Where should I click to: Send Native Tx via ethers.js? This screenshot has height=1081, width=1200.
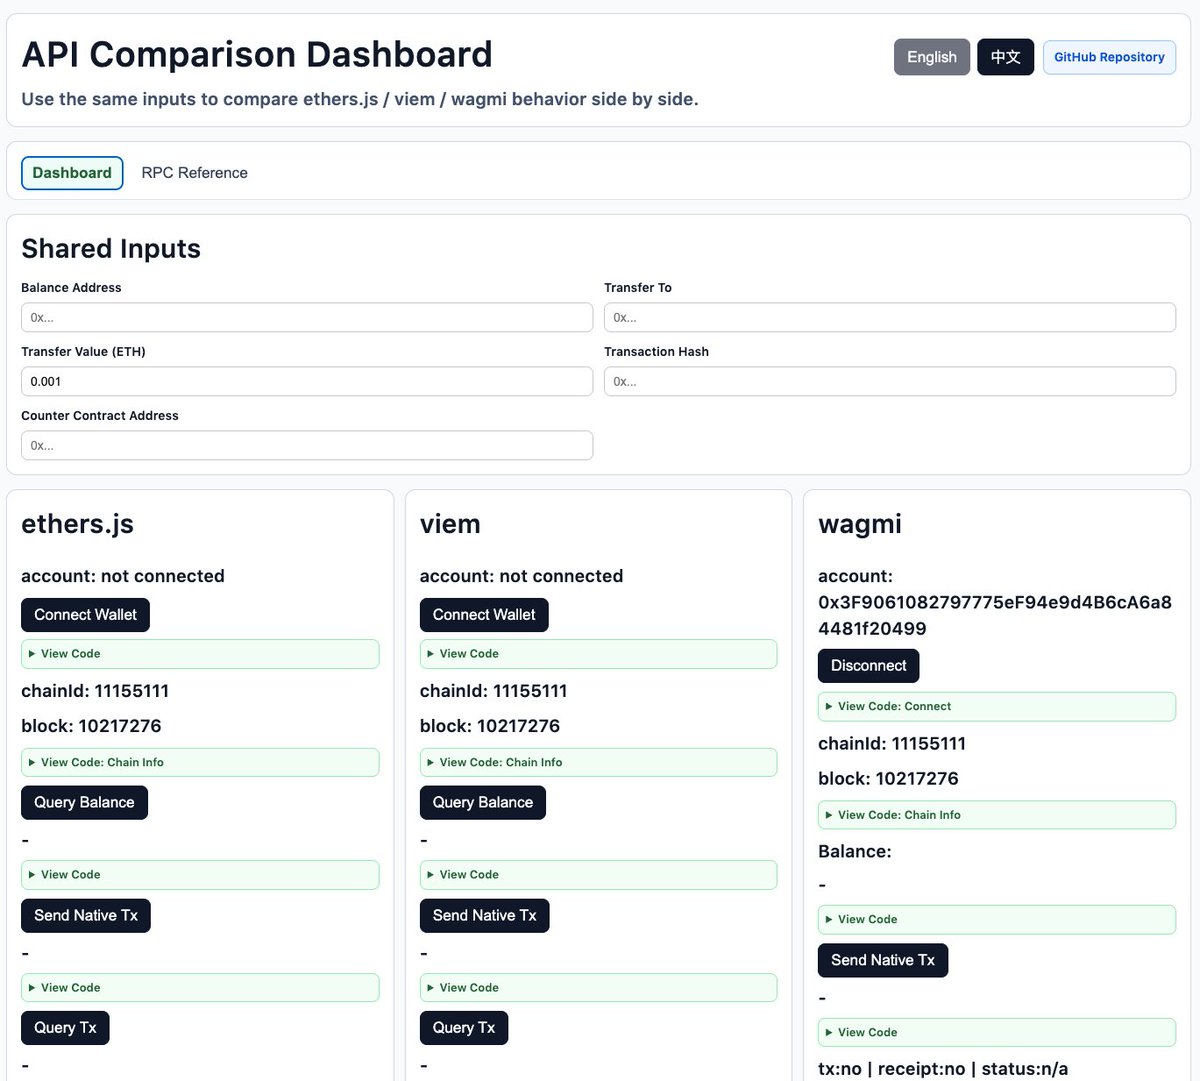click(86, 916)
